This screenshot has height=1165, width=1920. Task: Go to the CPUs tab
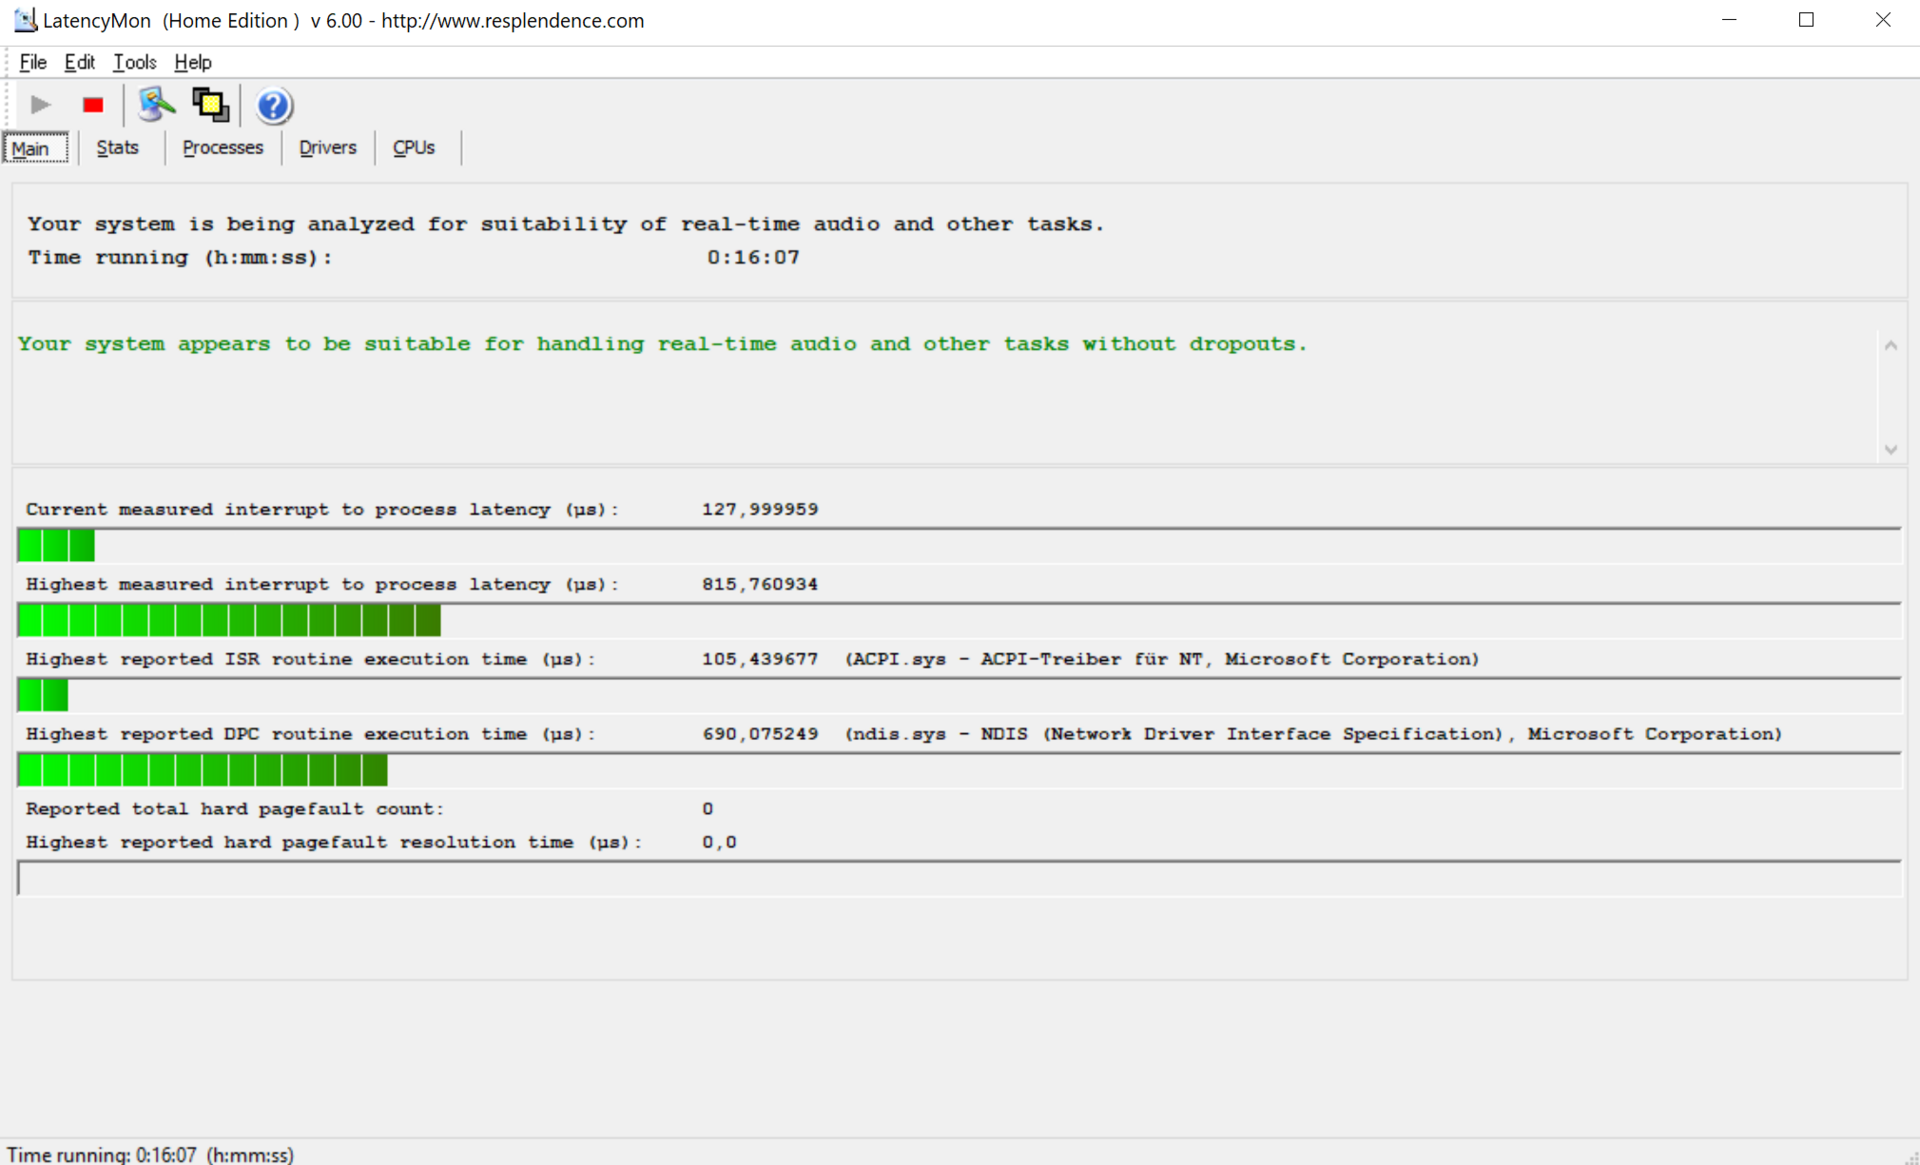[x=413, y=148]
